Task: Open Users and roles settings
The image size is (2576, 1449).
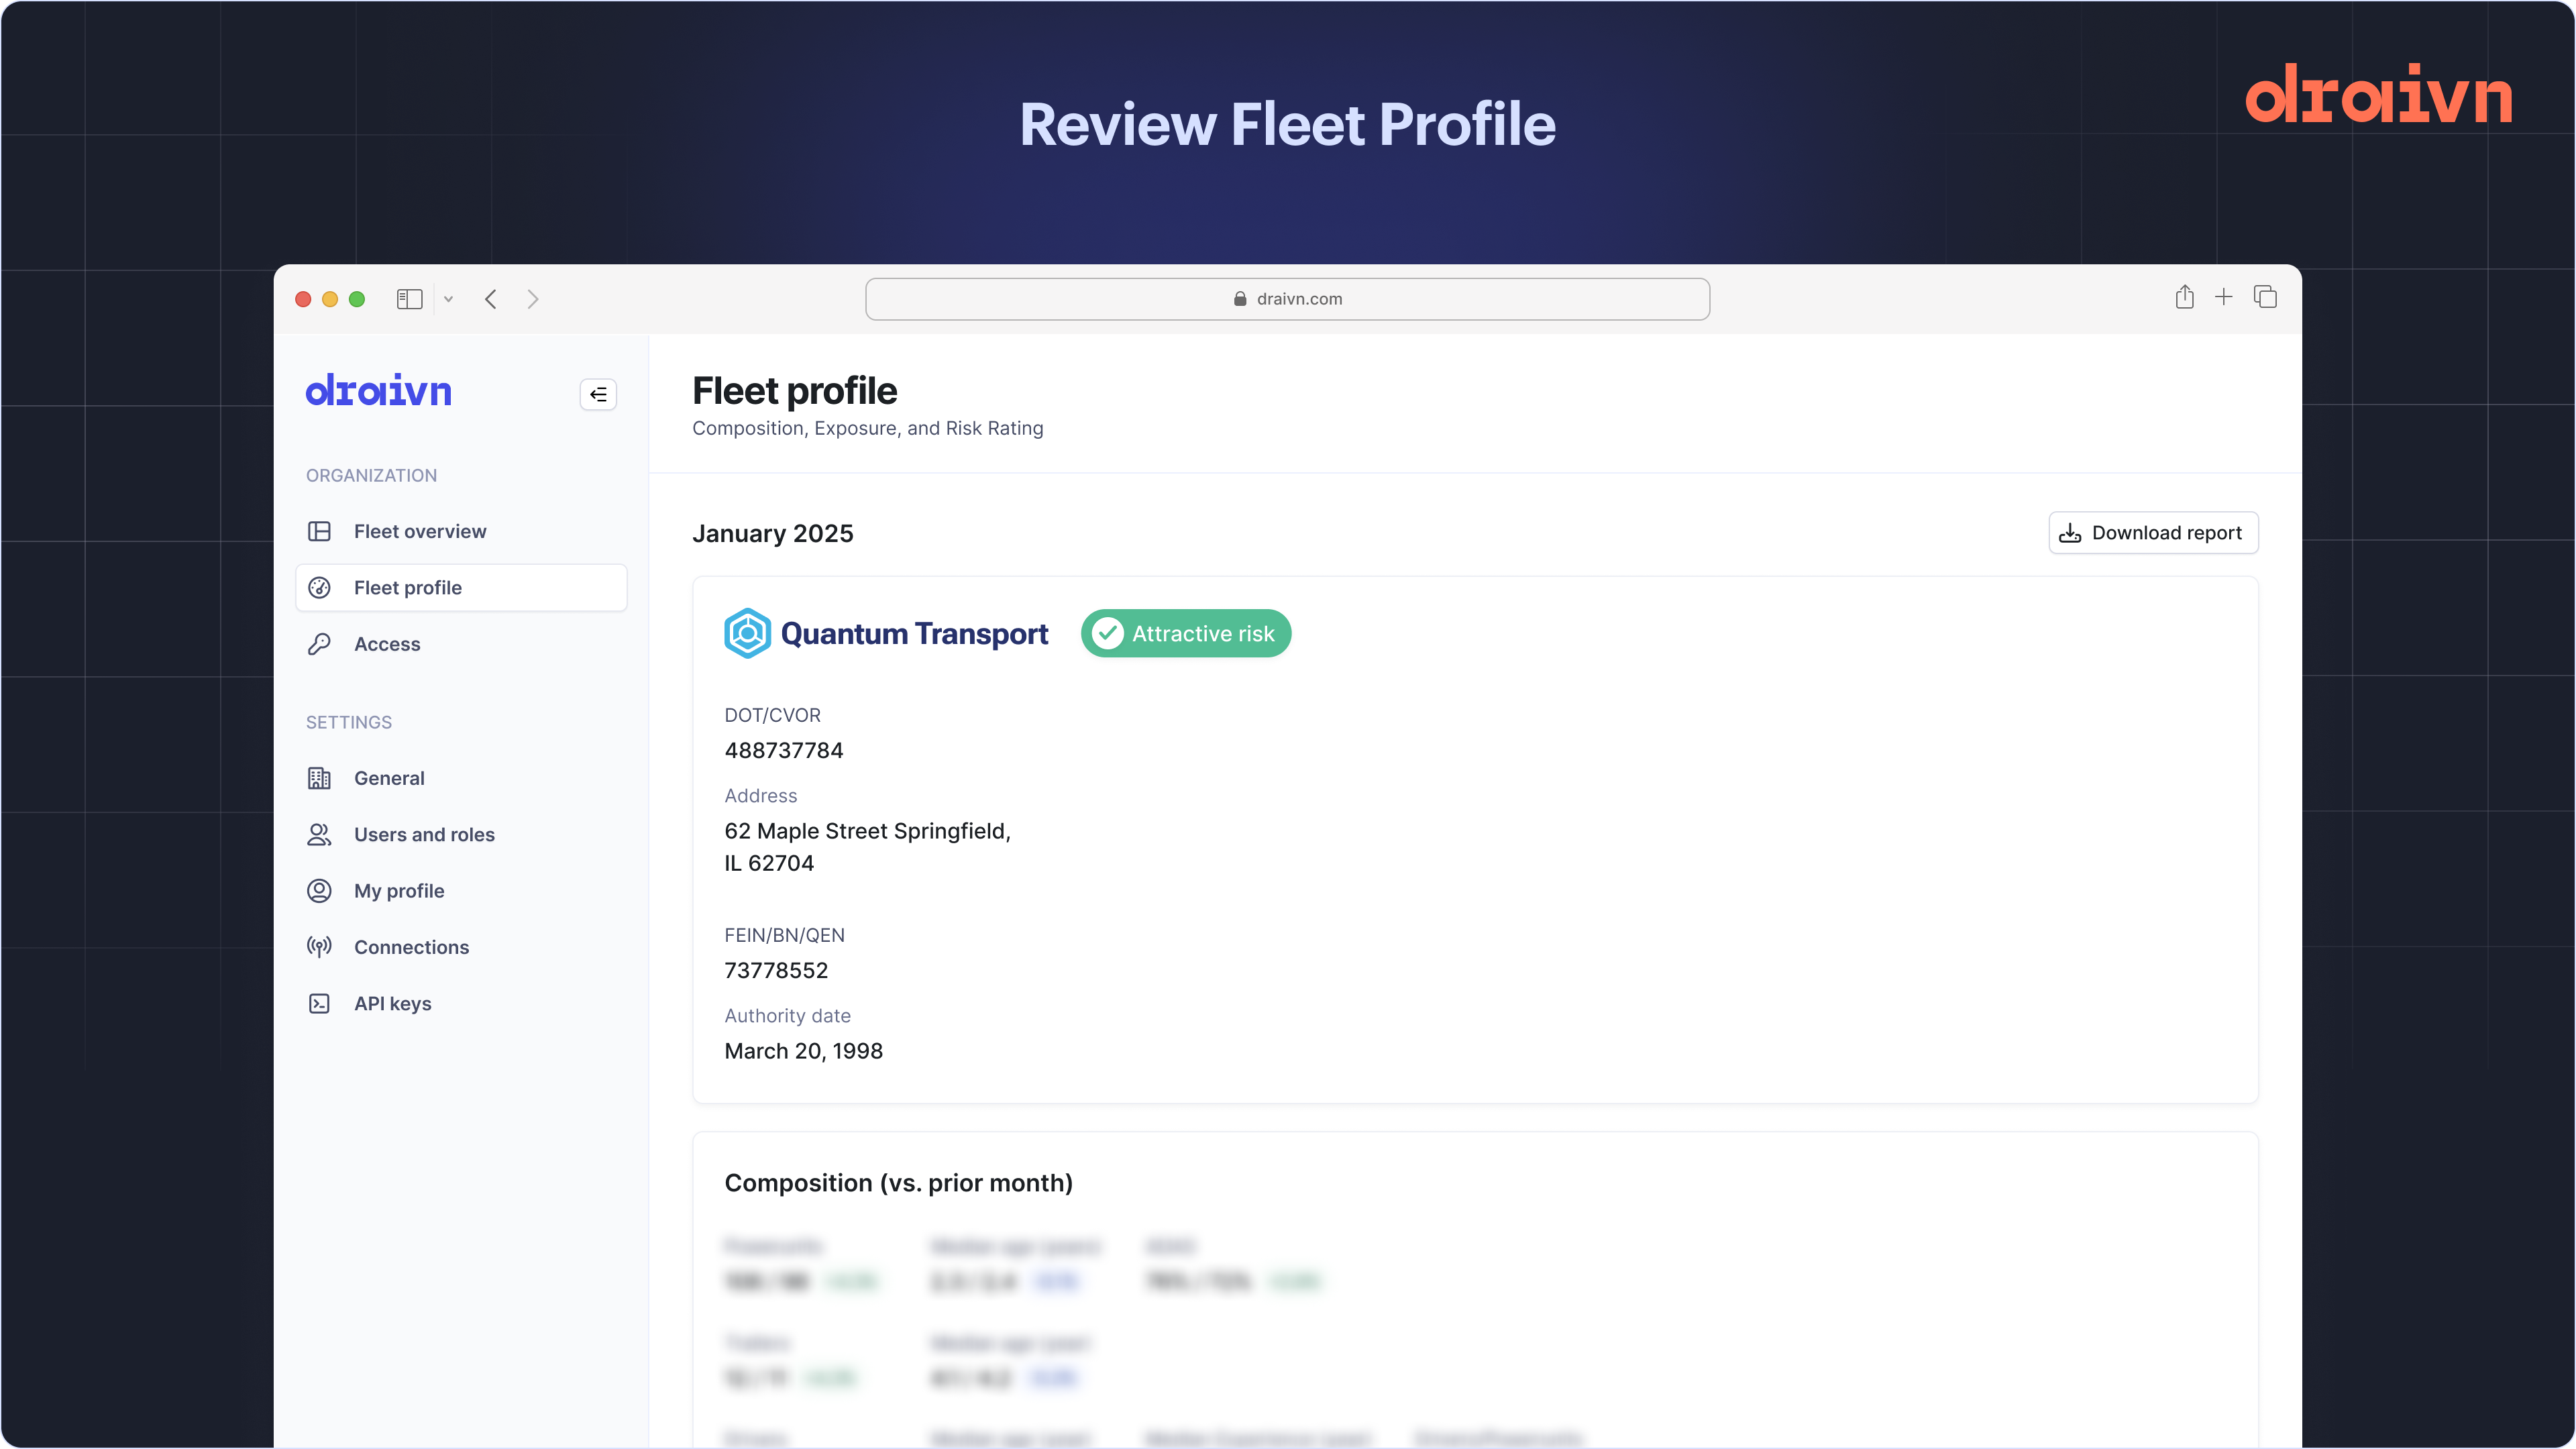Action: (x=424, y=834)
